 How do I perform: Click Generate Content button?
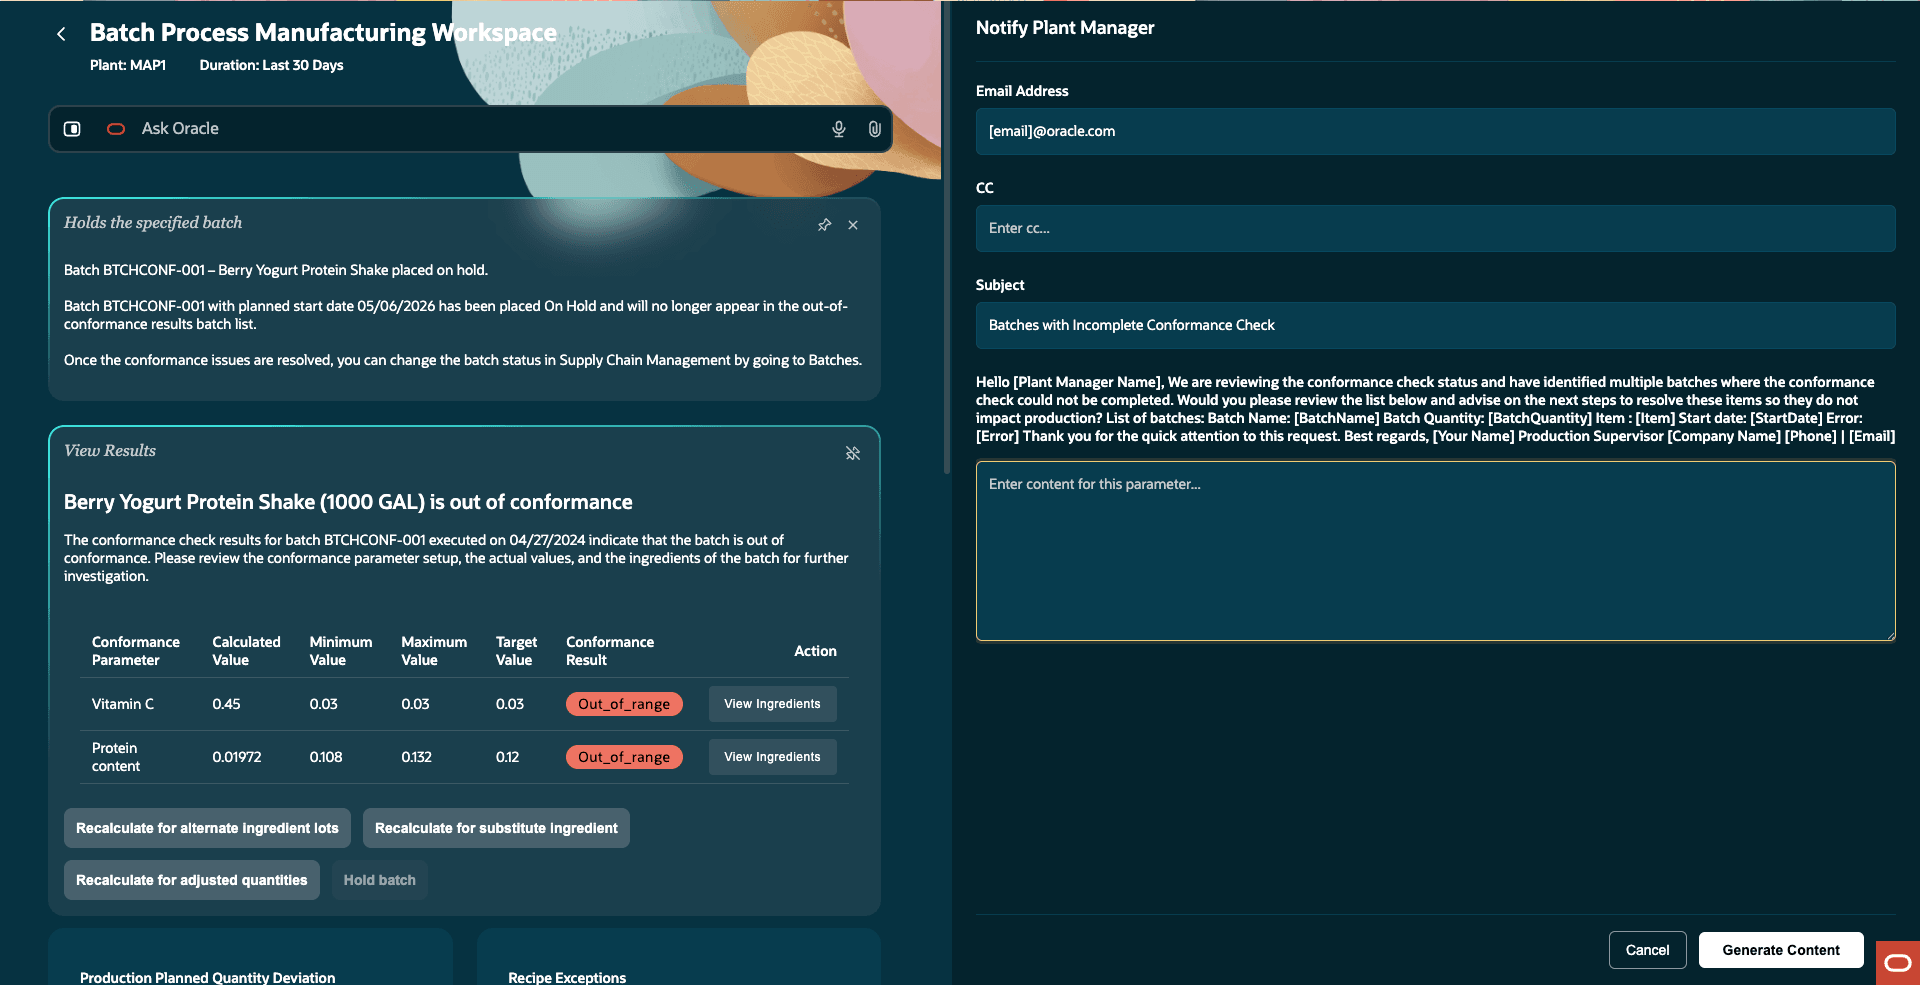(1781, 950)
